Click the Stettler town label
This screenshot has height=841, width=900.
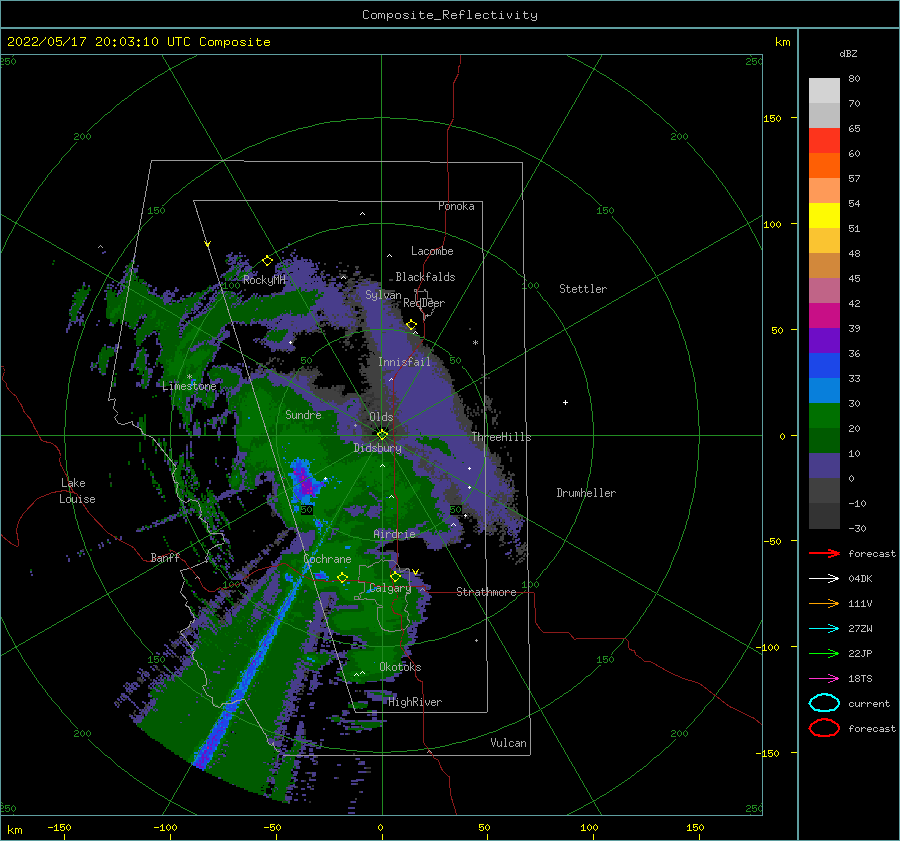pos(583,289)
